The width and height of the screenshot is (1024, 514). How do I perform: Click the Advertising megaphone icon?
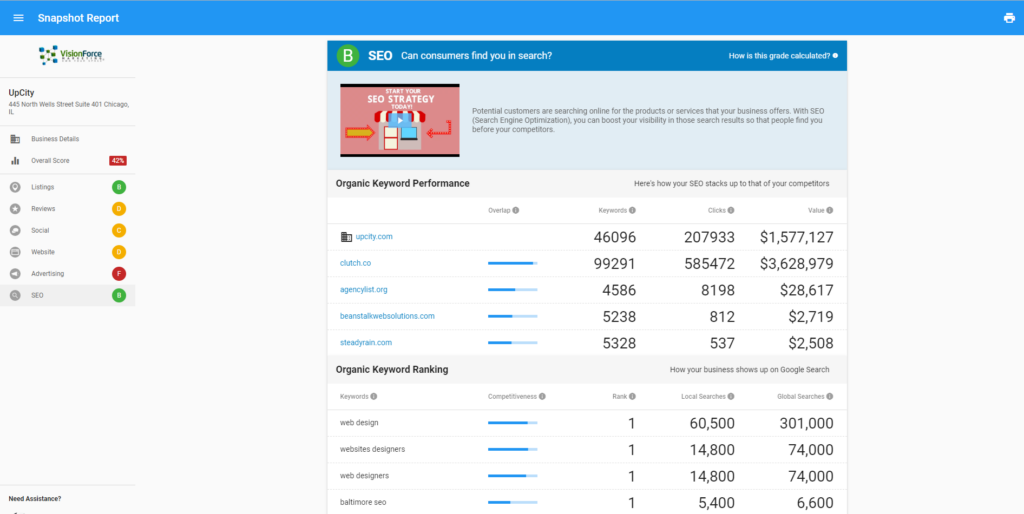click(15, 274)
